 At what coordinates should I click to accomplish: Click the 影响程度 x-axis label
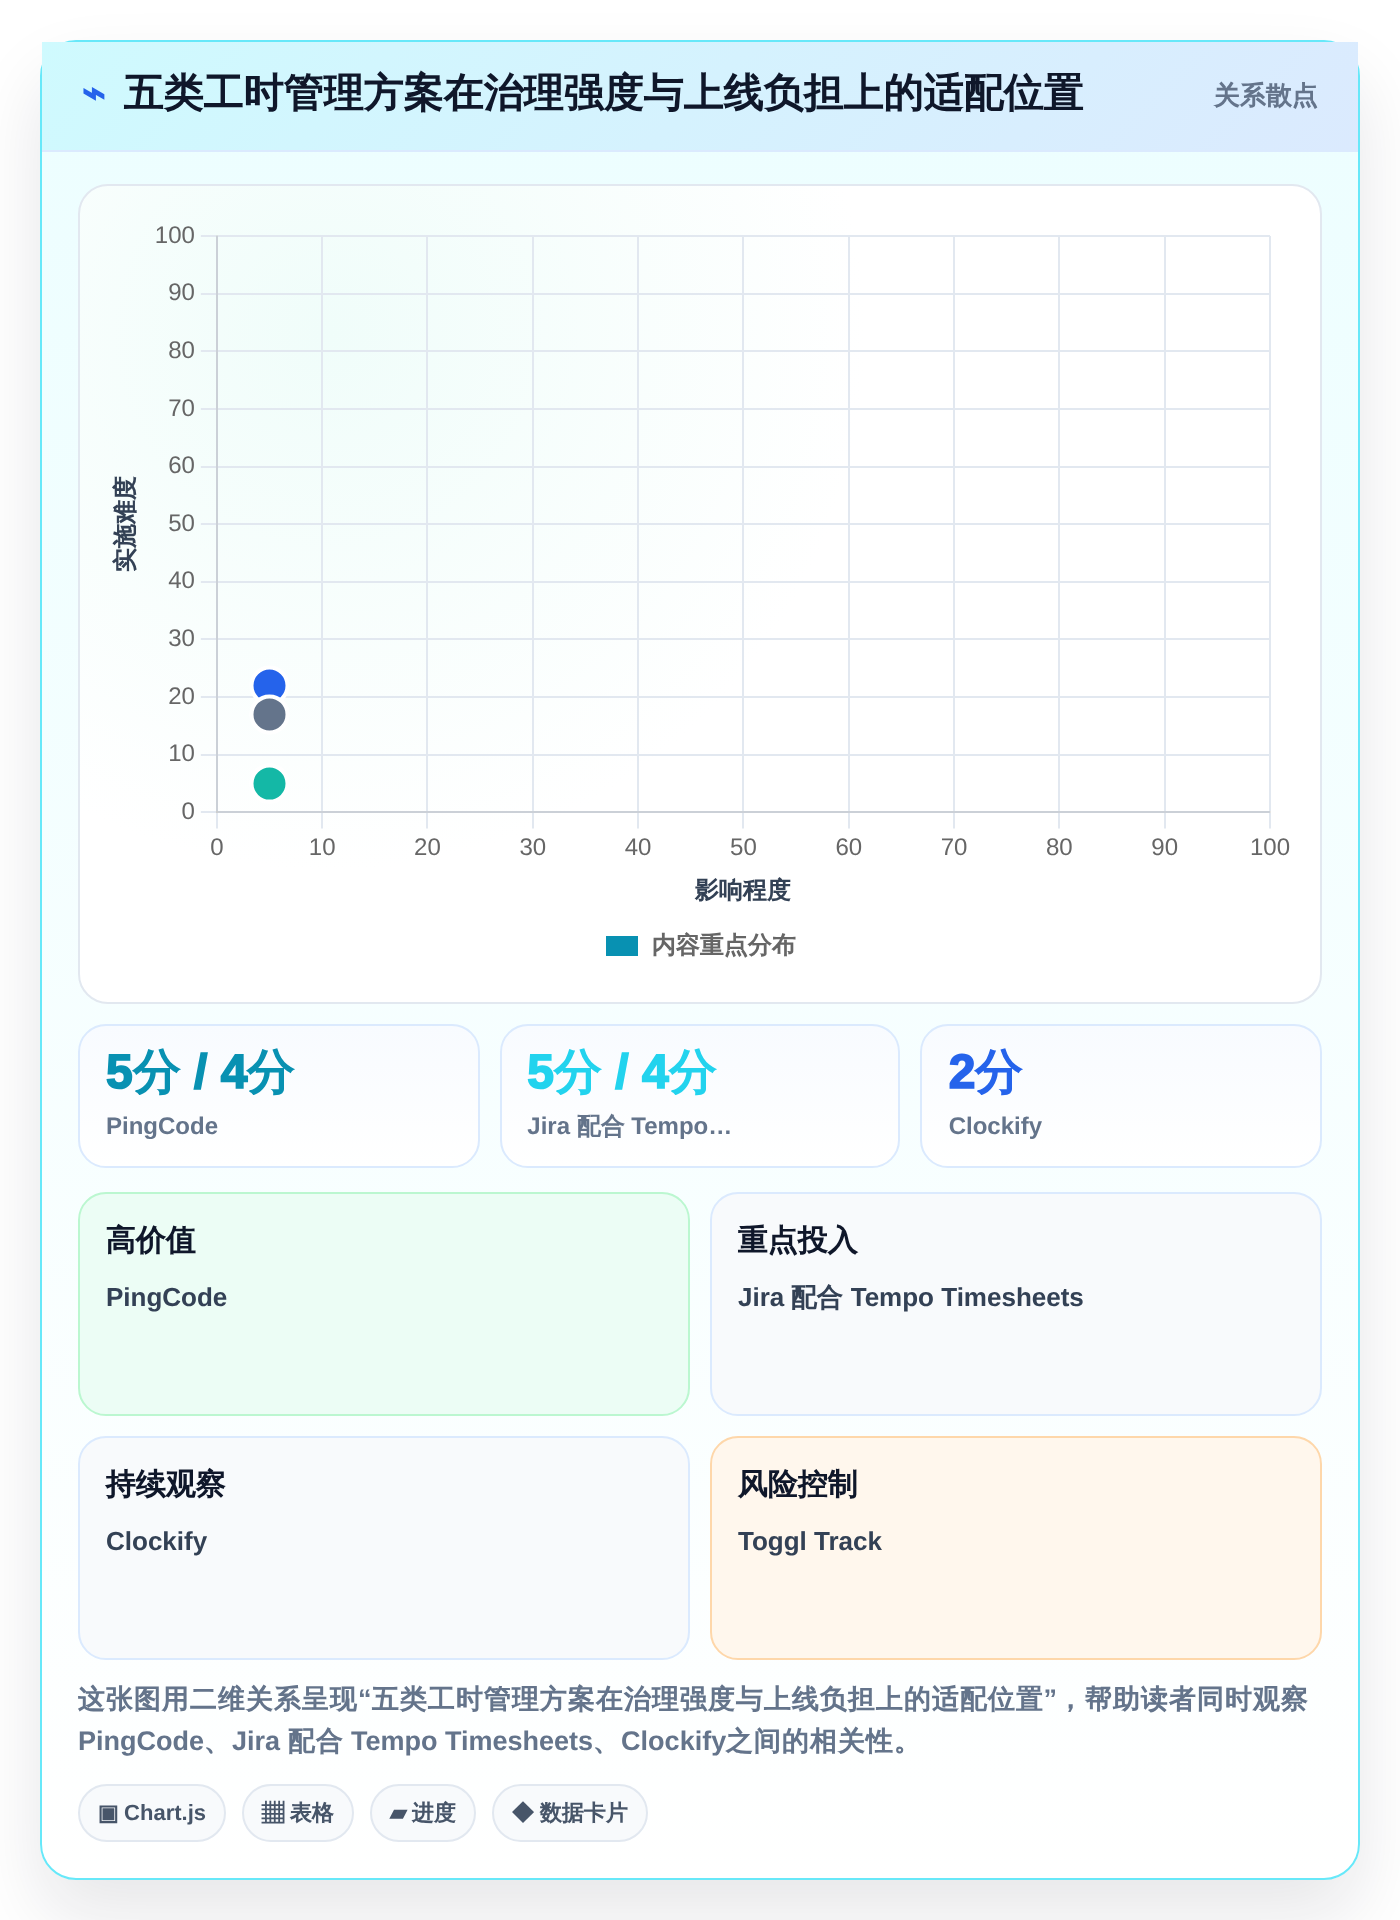(743, 890)
